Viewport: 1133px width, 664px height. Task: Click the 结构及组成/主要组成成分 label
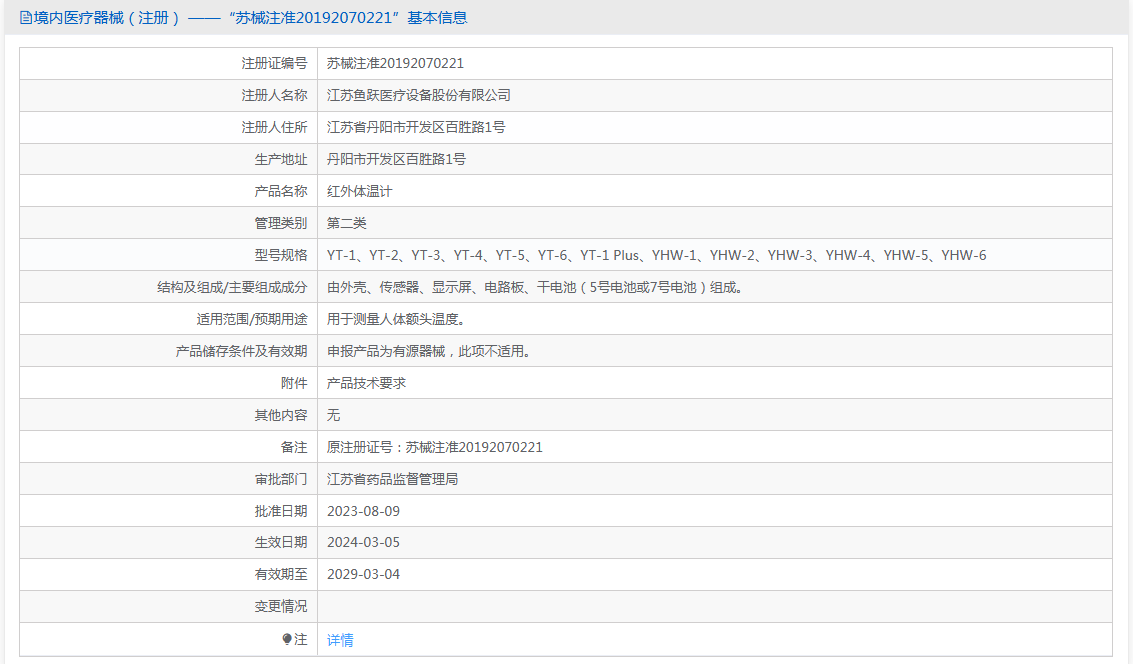[233, 288]
